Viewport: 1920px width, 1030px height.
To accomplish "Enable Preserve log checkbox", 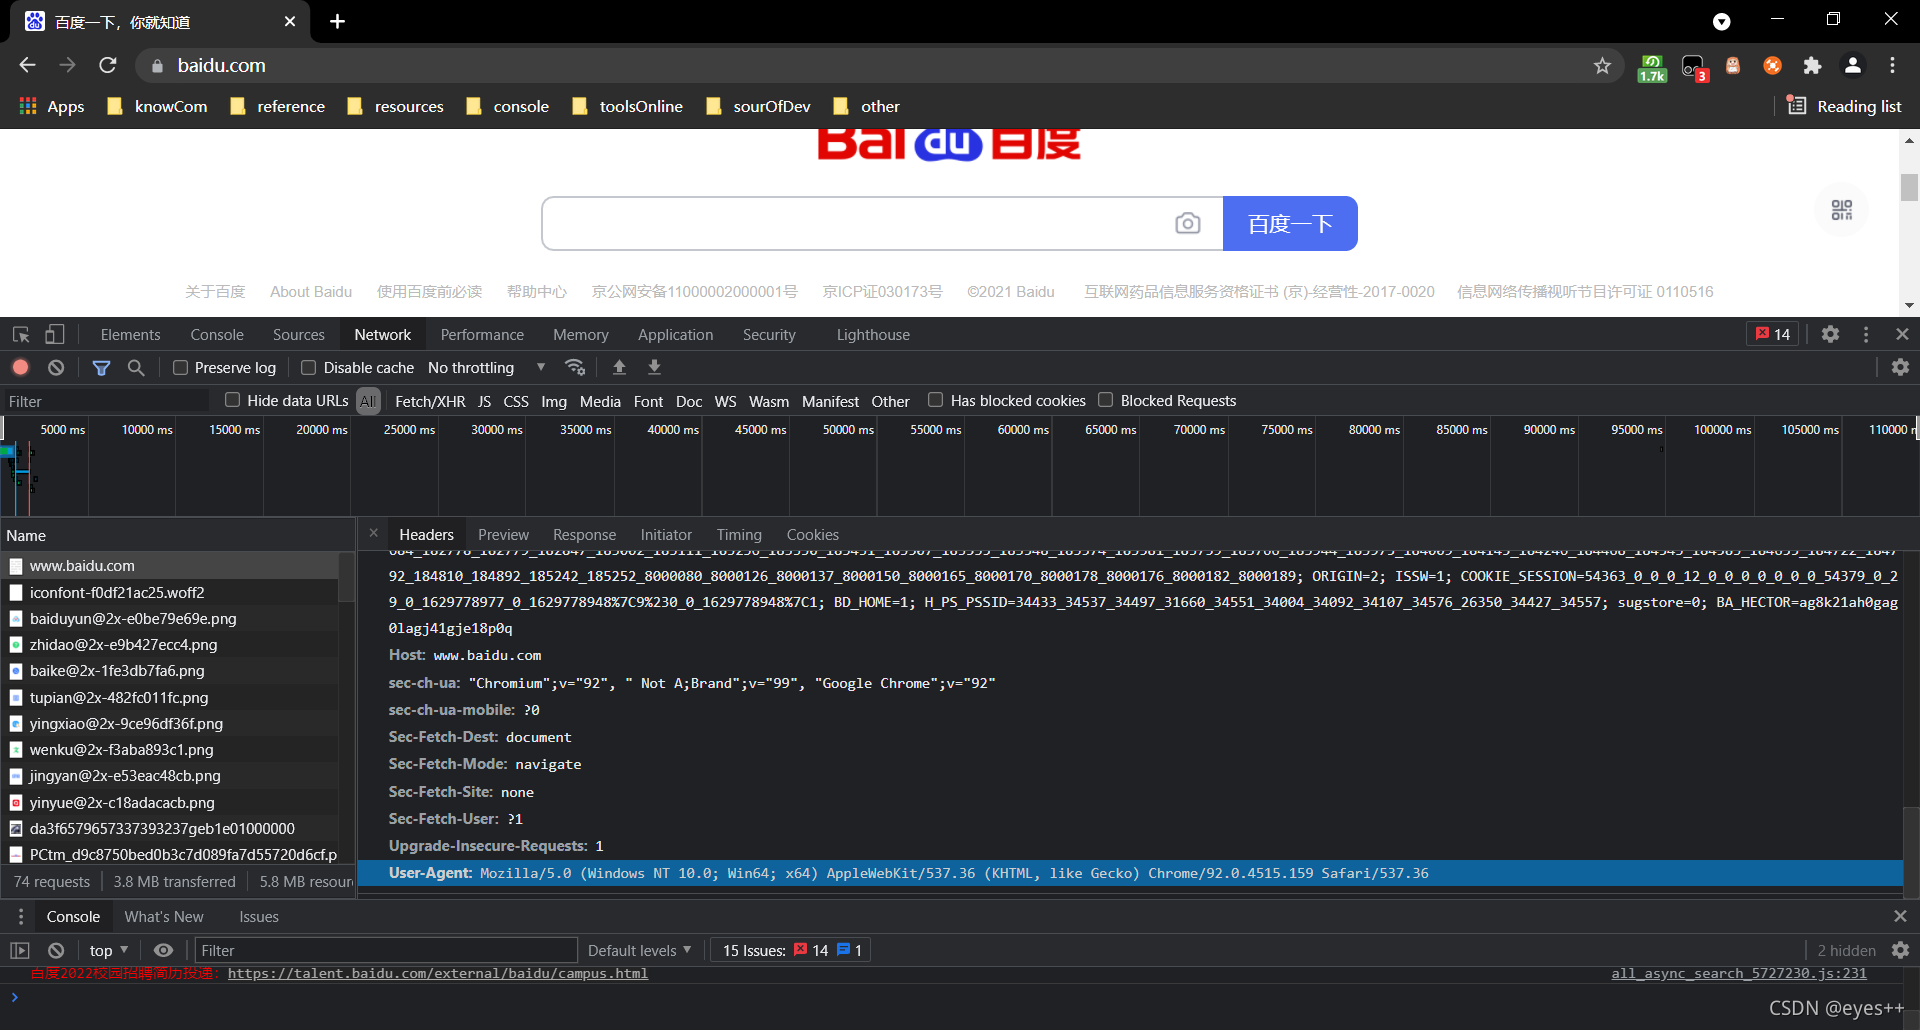I will 181,368.
